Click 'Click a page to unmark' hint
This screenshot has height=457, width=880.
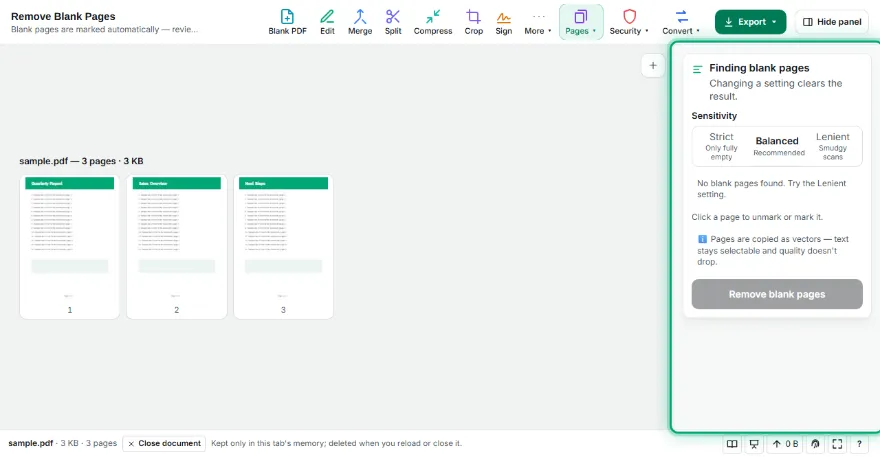757,217
